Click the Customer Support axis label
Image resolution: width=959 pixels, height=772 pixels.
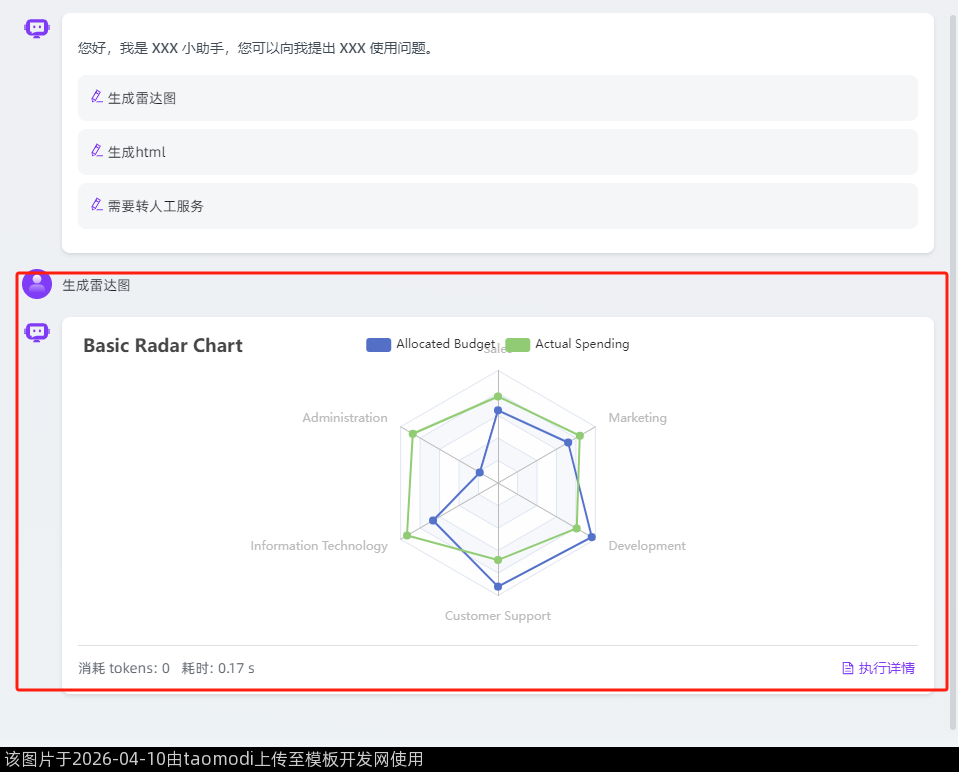(498, 616)
